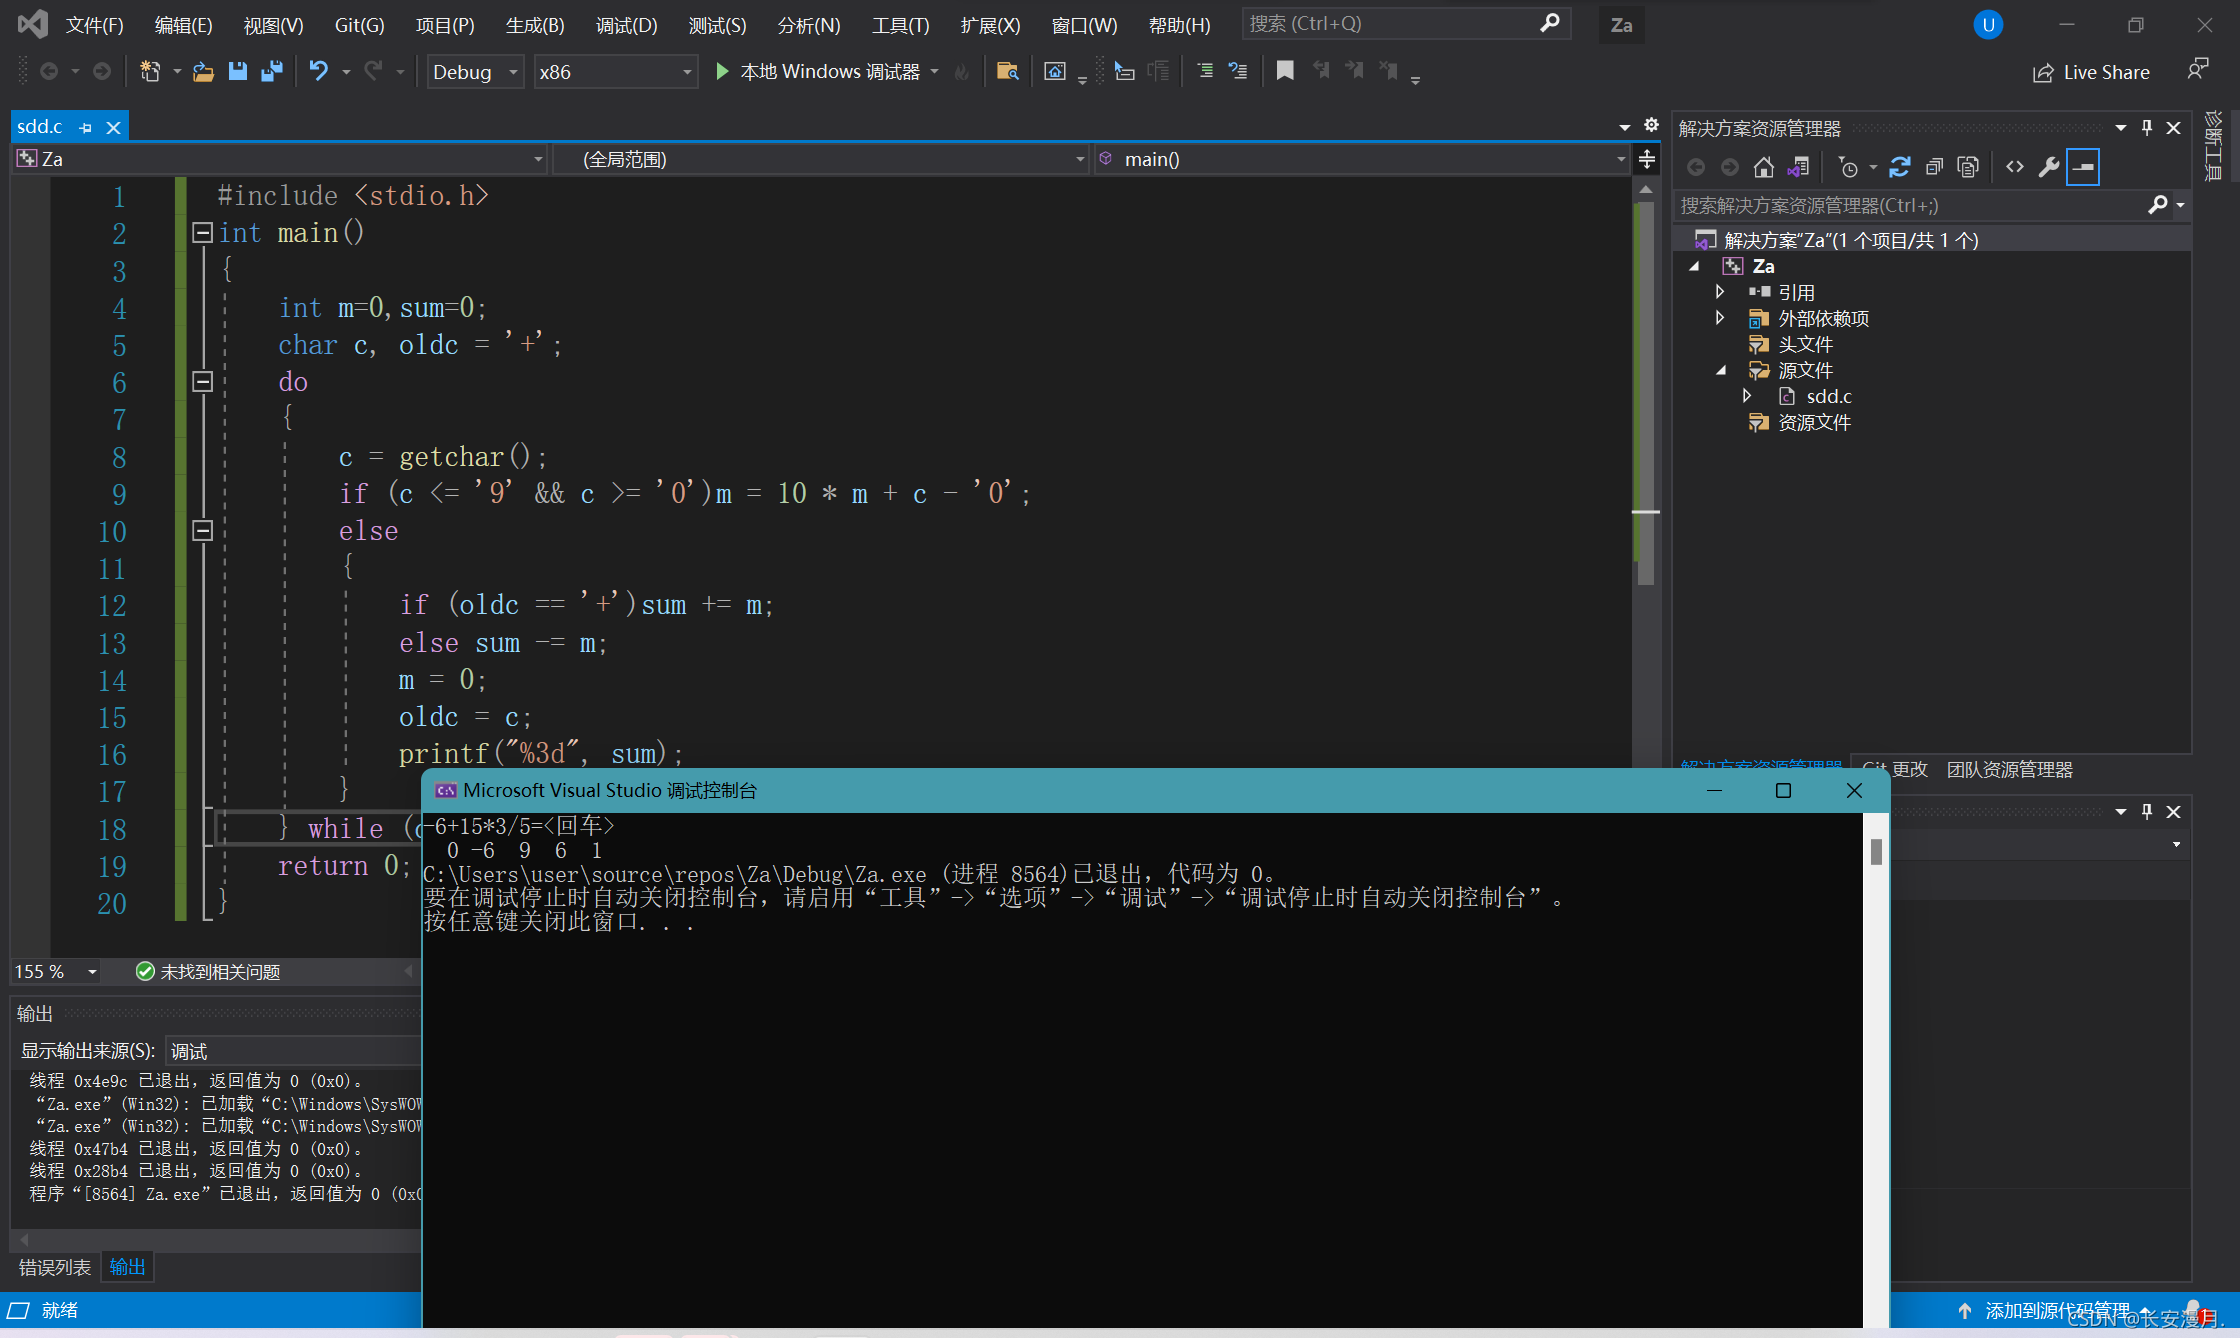Viewport: 2240px width, 1338px height.
Task: Collapse the int main() code fold
Action: pos(202,233)
